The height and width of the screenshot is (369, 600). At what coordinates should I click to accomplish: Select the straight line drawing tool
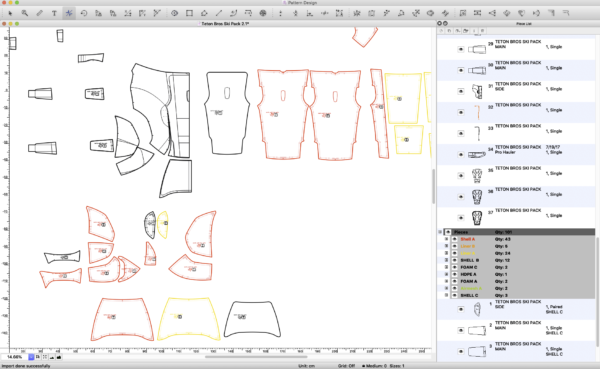[x=218, y=13]
